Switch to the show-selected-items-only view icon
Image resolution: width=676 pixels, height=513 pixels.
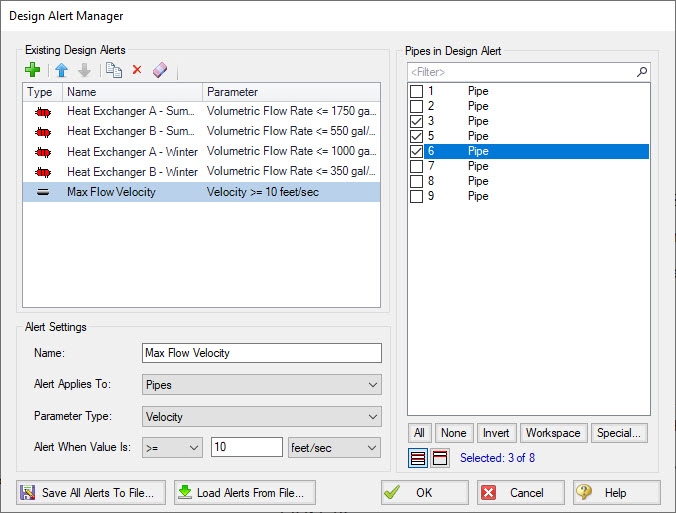[440, 458]
